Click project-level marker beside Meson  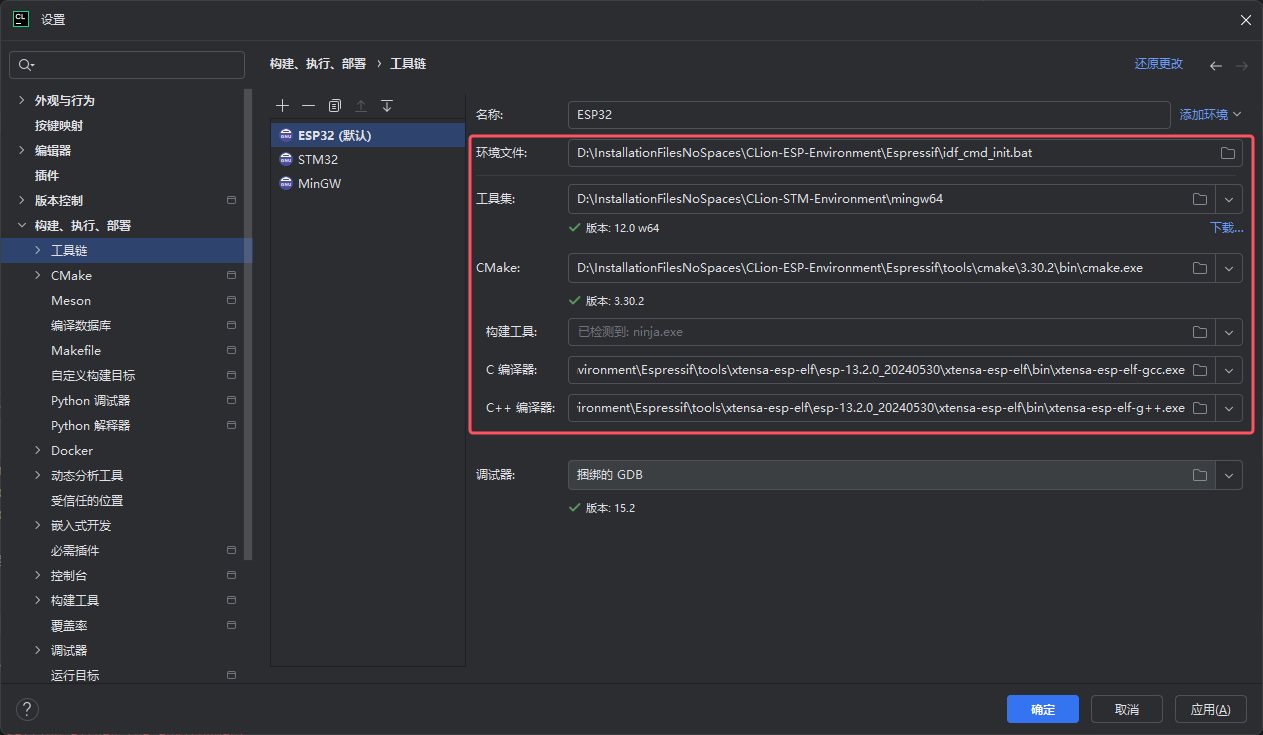point(231,301)
